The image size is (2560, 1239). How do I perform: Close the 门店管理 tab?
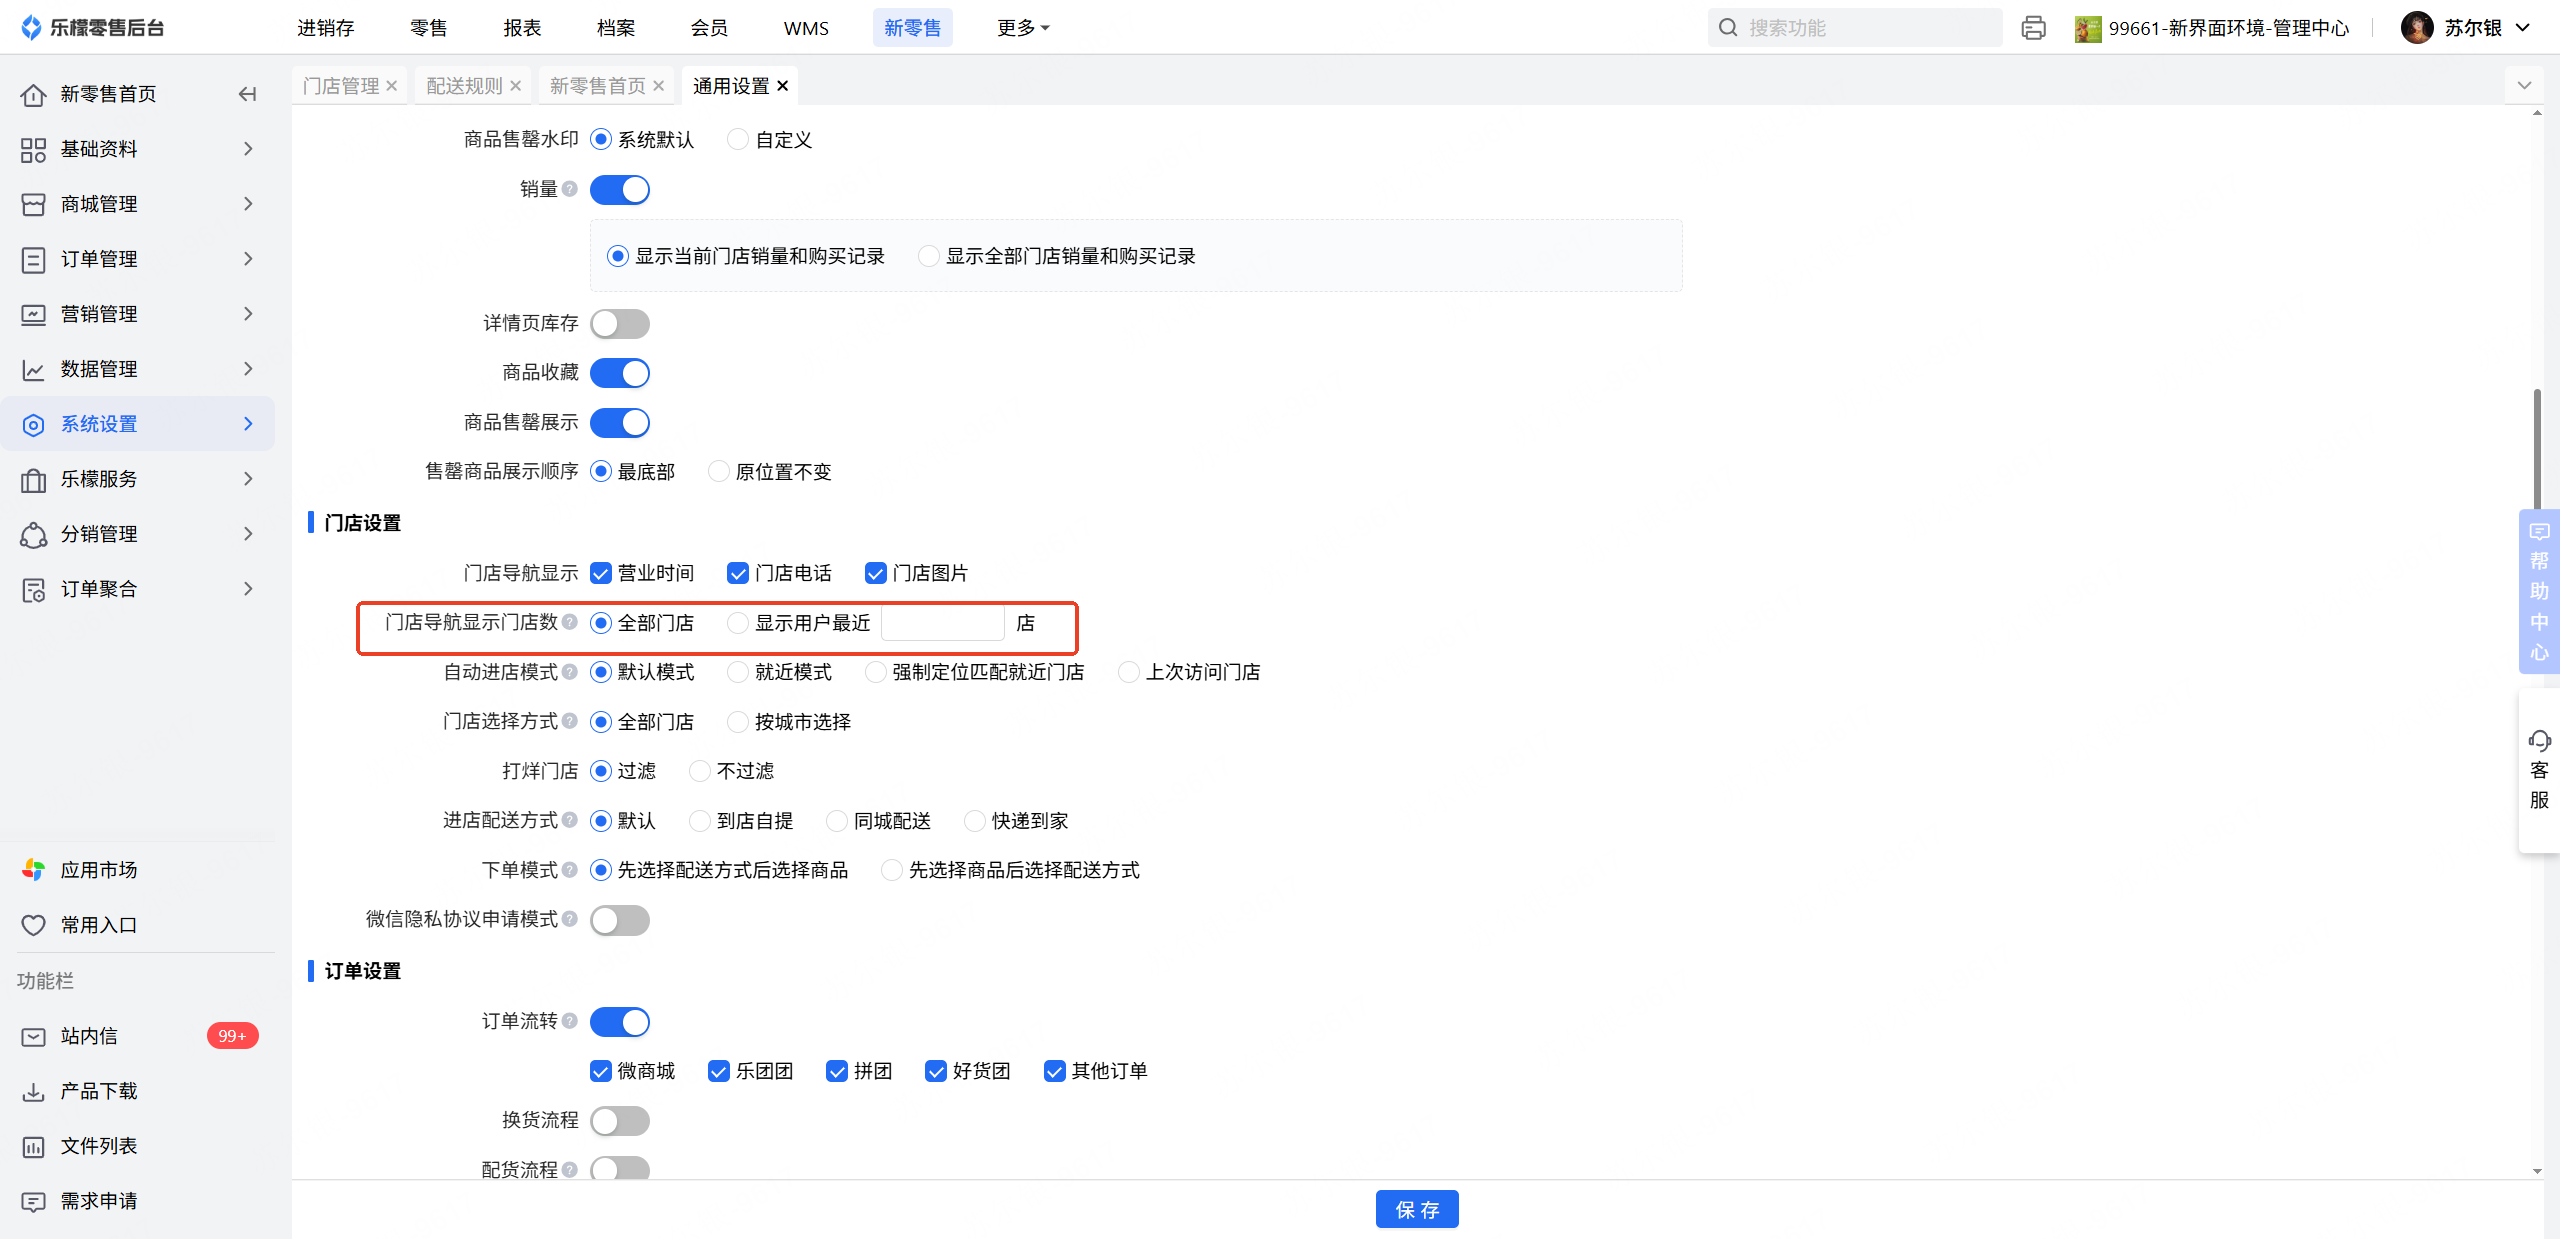click(x=392, y=86)
